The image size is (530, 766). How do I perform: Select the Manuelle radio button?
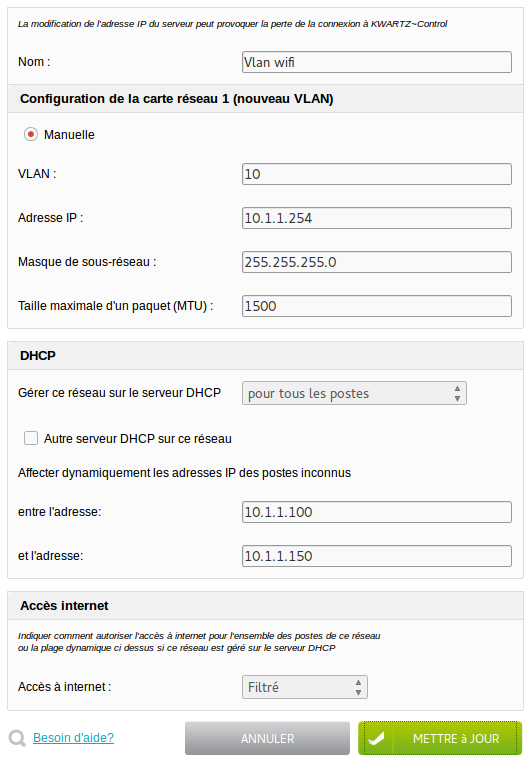31,134
